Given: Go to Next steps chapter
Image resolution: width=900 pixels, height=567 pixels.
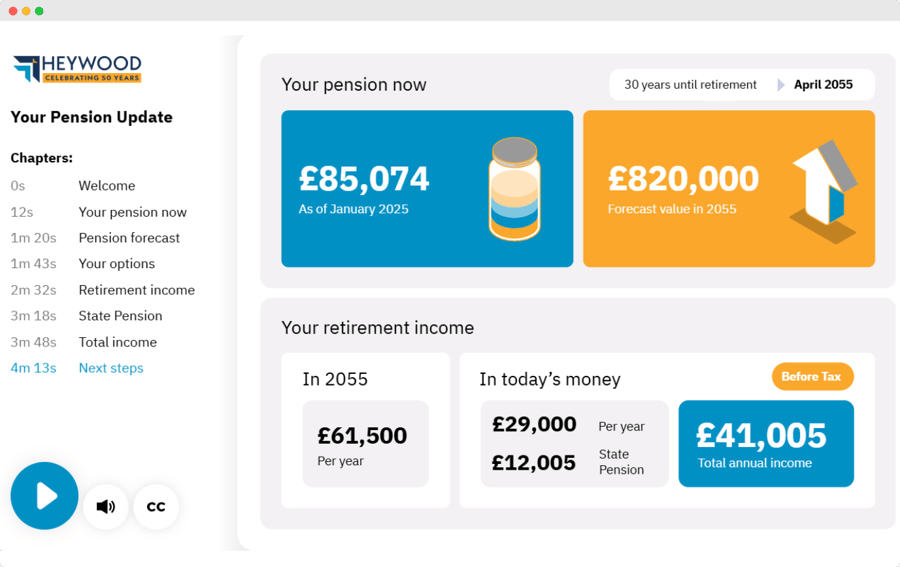Looking at the screenshot, I should (x=111, y=368).
